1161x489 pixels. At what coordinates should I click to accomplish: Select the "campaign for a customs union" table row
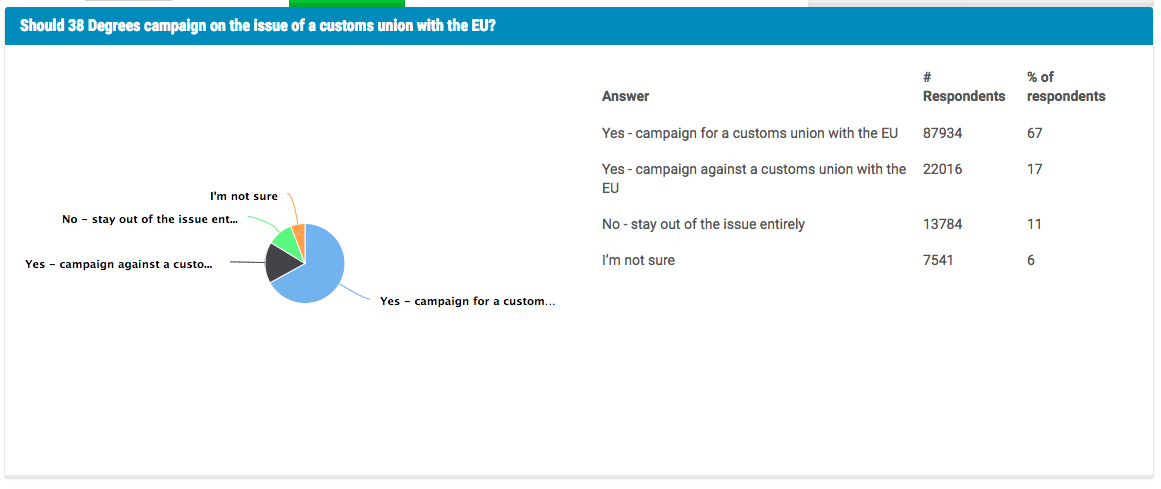749,133
